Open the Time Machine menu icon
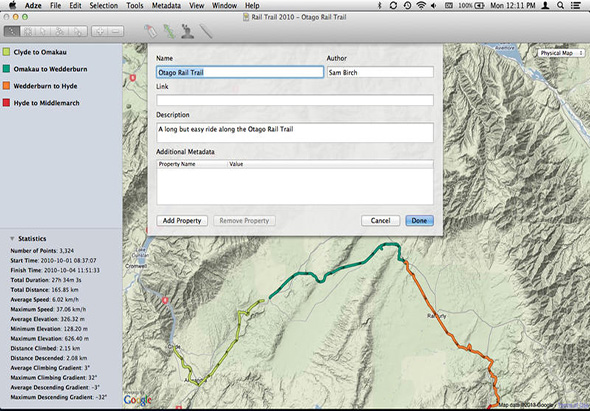Image resolution: width=590 pixels, height=411 pixels. click(407, 5)
